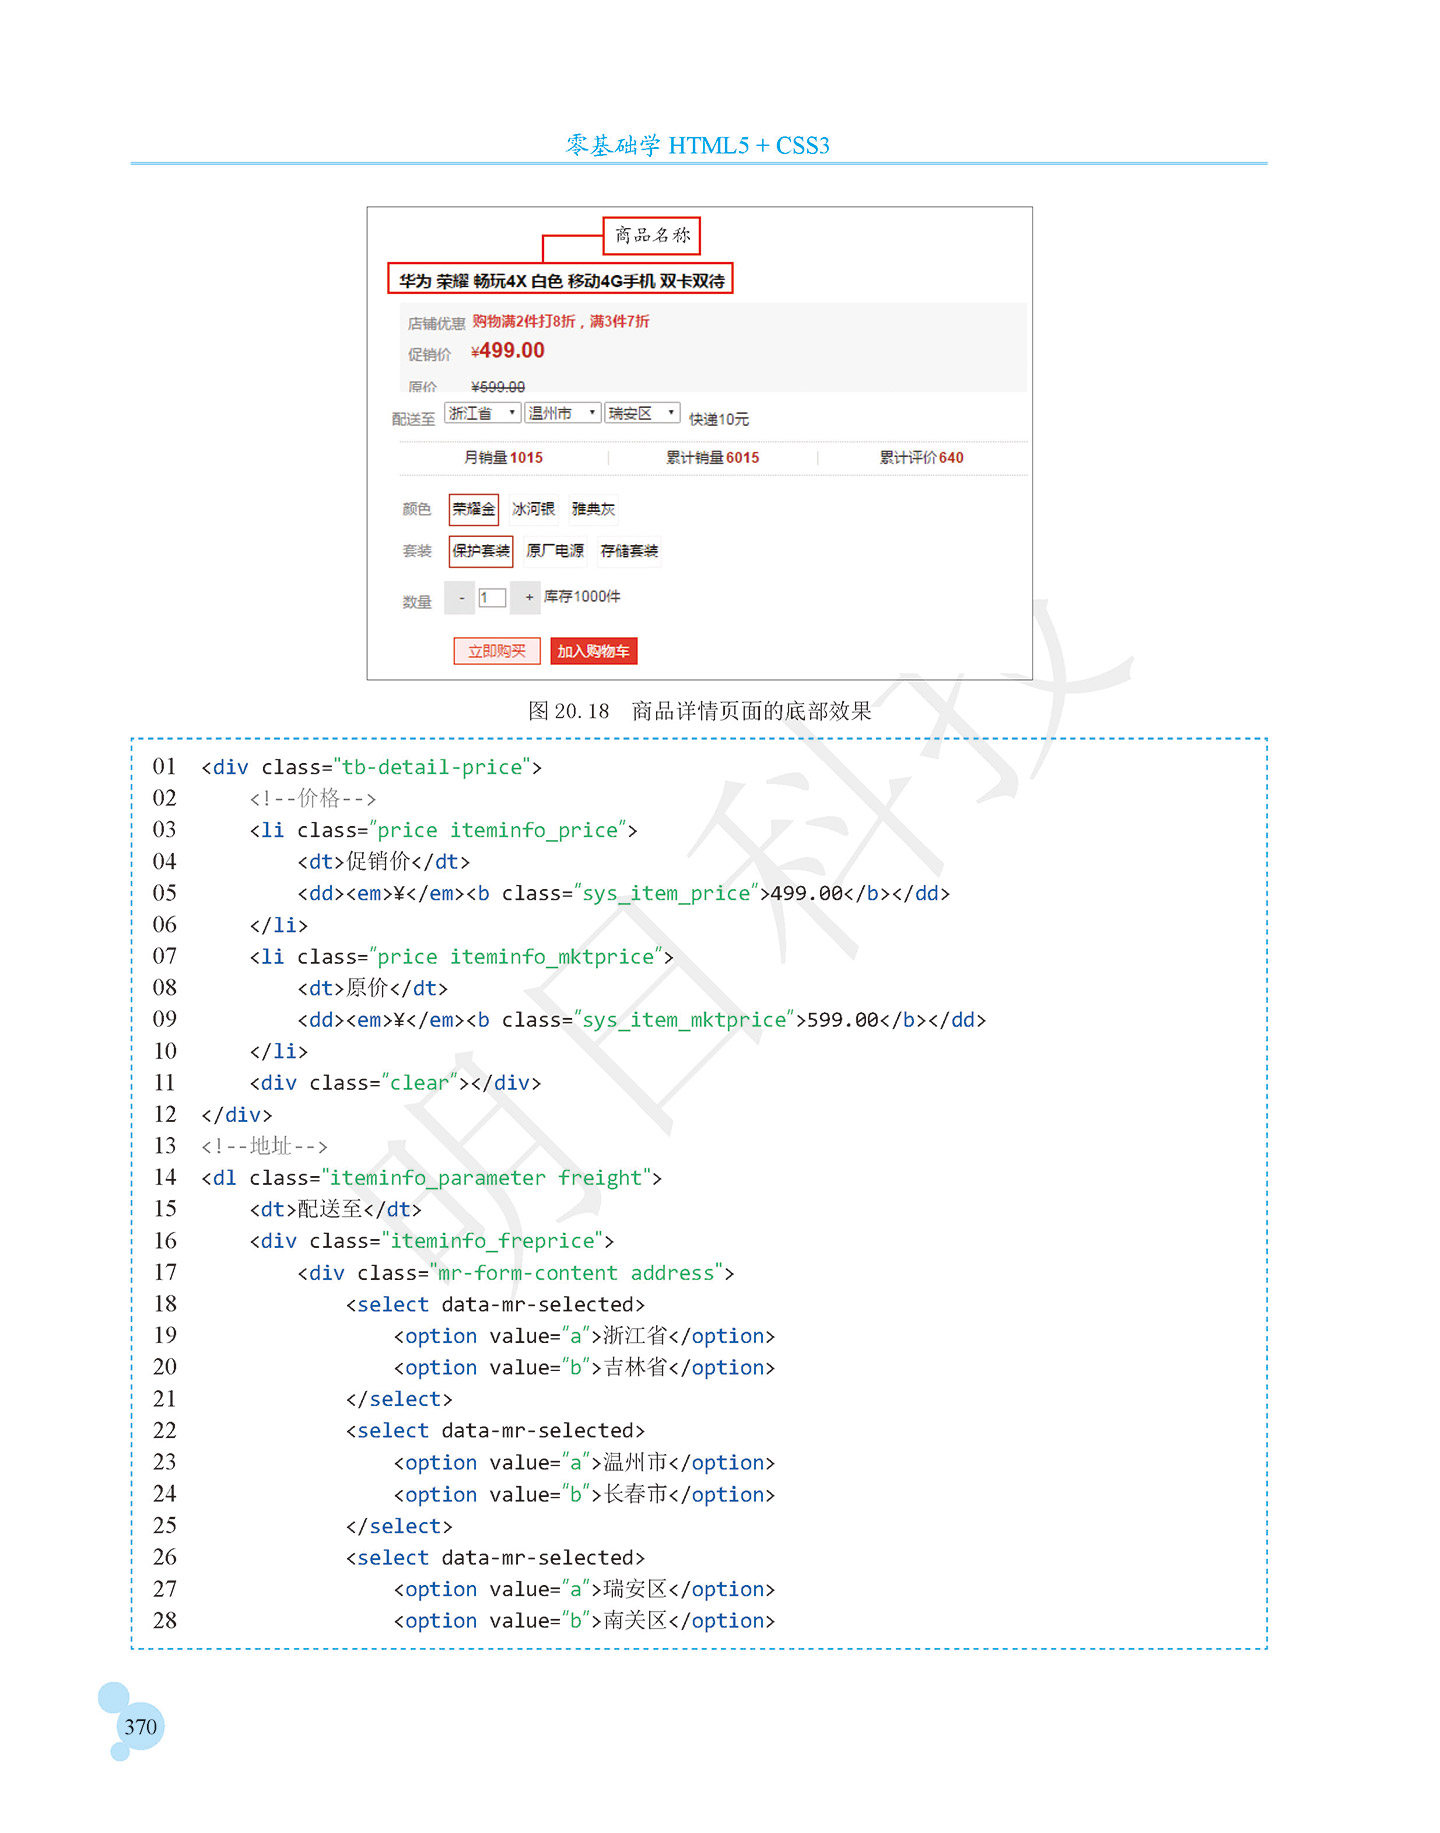Click code line 11 clear div

(x=395, y=1083)
